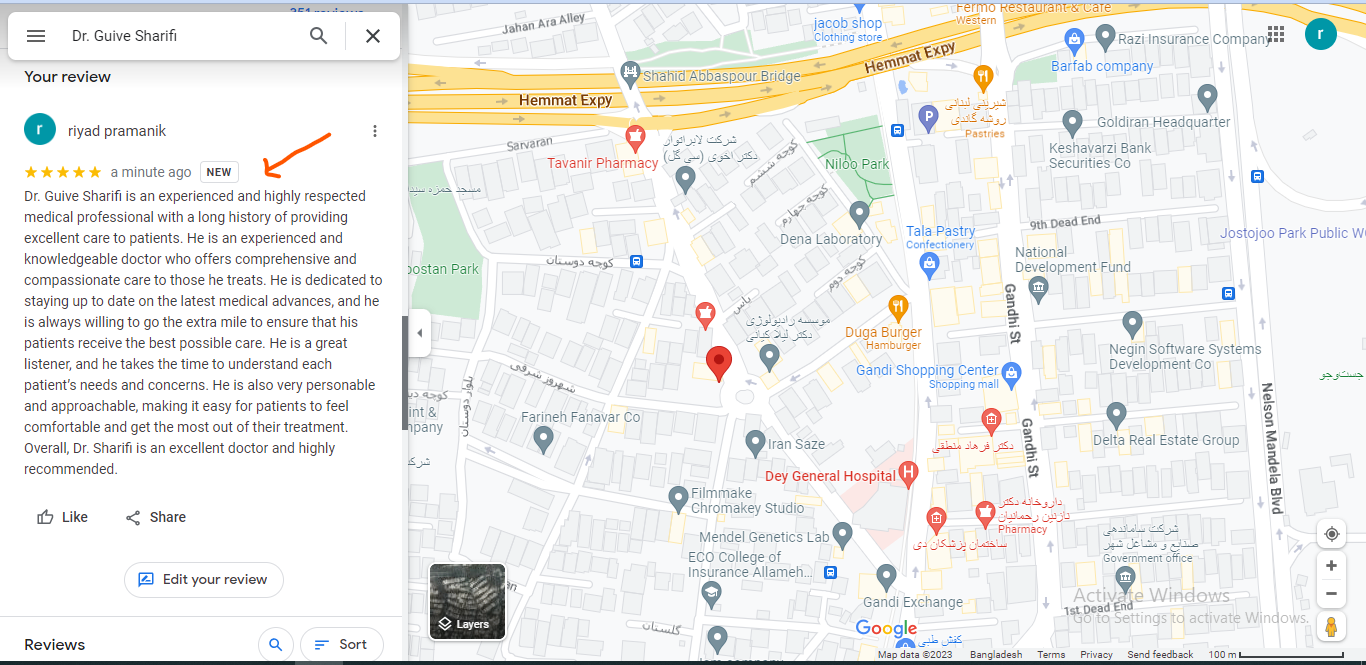1366x665 pixels.
Task: Select the Duga Burger restaurant marker
Action: (898, 307)
